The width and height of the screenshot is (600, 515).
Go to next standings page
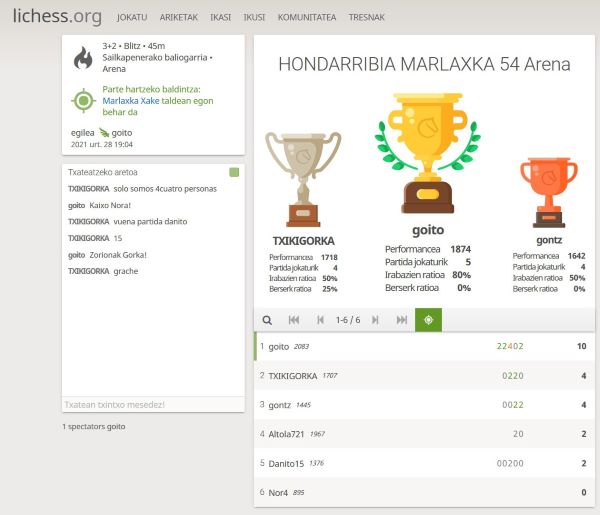click(x=375, y=320)
